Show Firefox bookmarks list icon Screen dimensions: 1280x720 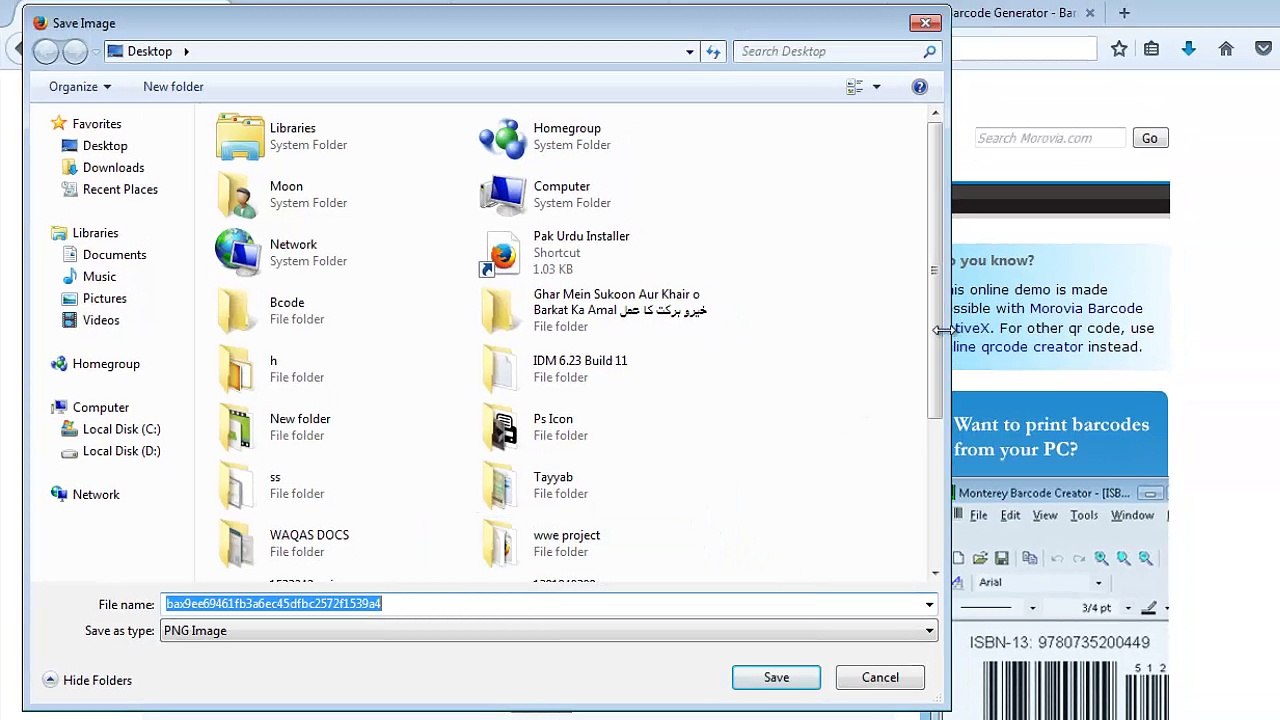[x=1151, y=49]
